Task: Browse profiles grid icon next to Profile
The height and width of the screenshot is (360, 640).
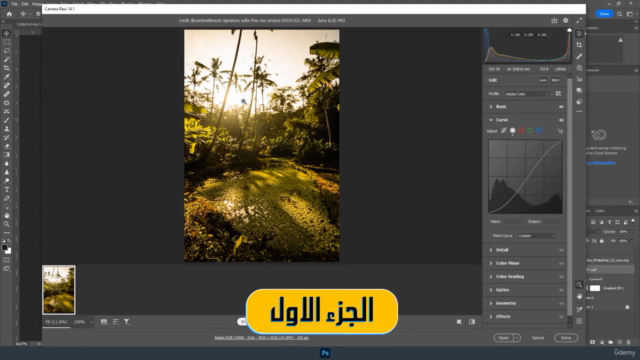Action: (x=558, y=94)
